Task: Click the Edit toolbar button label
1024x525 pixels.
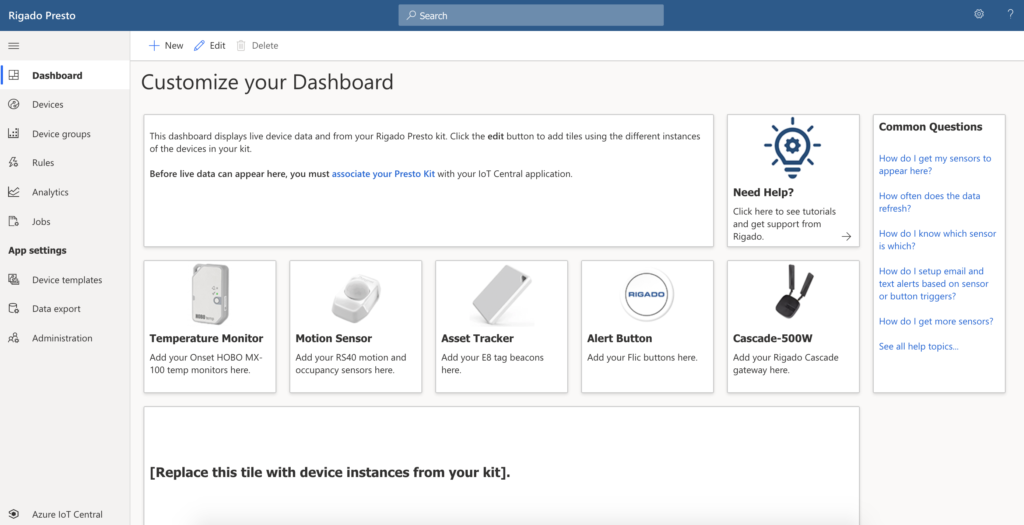Action: (217, 46)
